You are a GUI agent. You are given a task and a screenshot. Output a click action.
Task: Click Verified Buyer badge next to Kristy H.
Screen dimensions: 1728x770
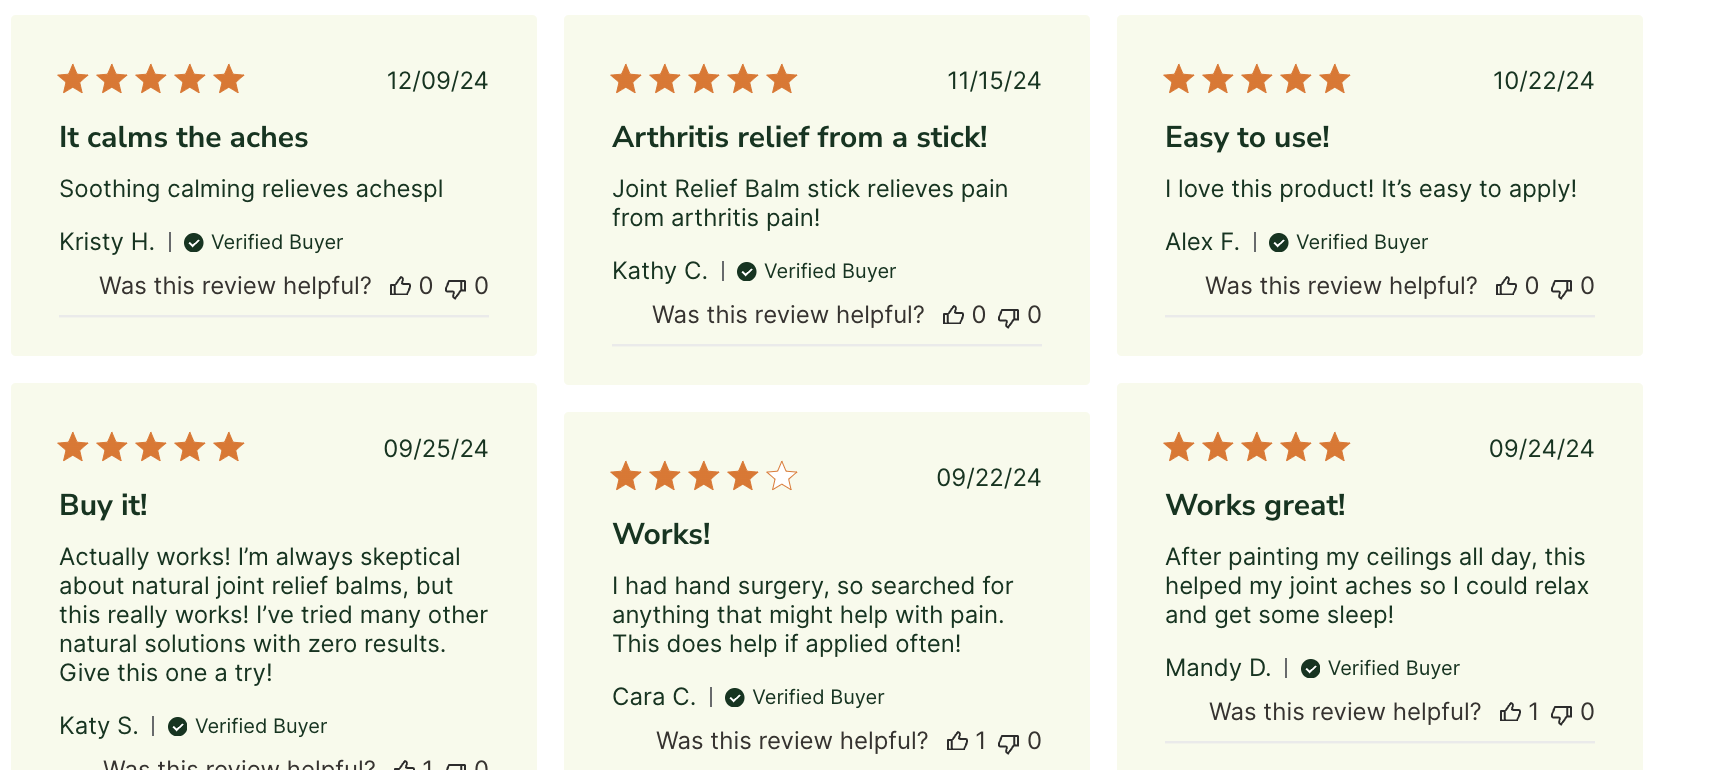click(264, 242)
